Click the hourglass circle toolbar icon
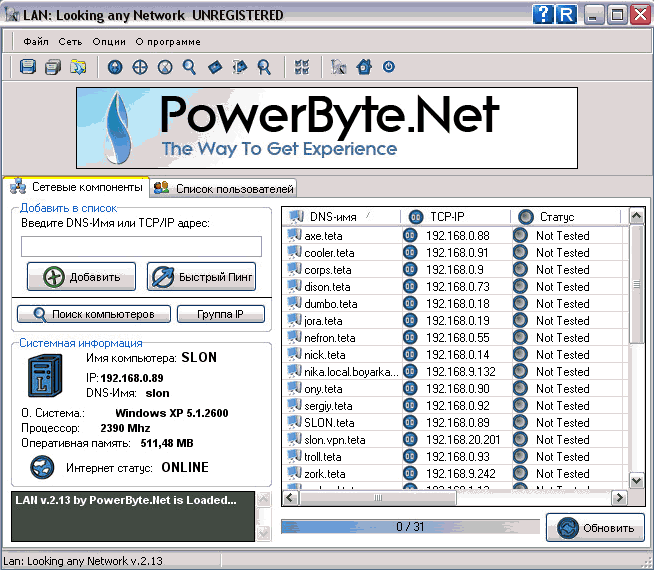The image size is (654, 570). pyautogui.click(x=165, y=67)
